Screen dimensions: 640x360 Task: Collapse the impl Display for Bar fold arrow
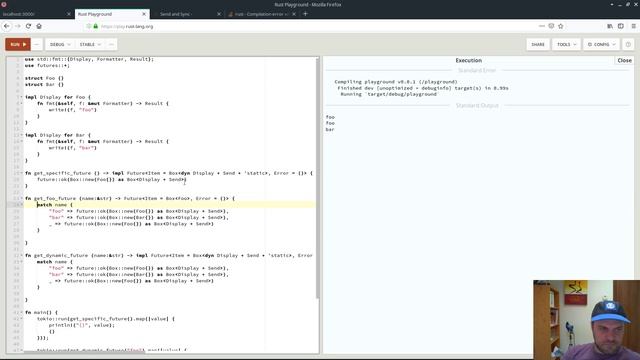click(21, 135)
